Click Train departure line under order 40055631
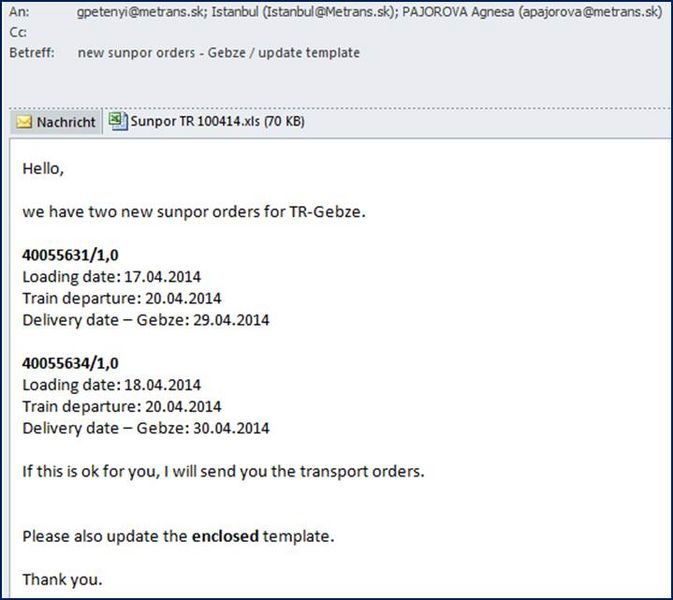 pos(122,298)
